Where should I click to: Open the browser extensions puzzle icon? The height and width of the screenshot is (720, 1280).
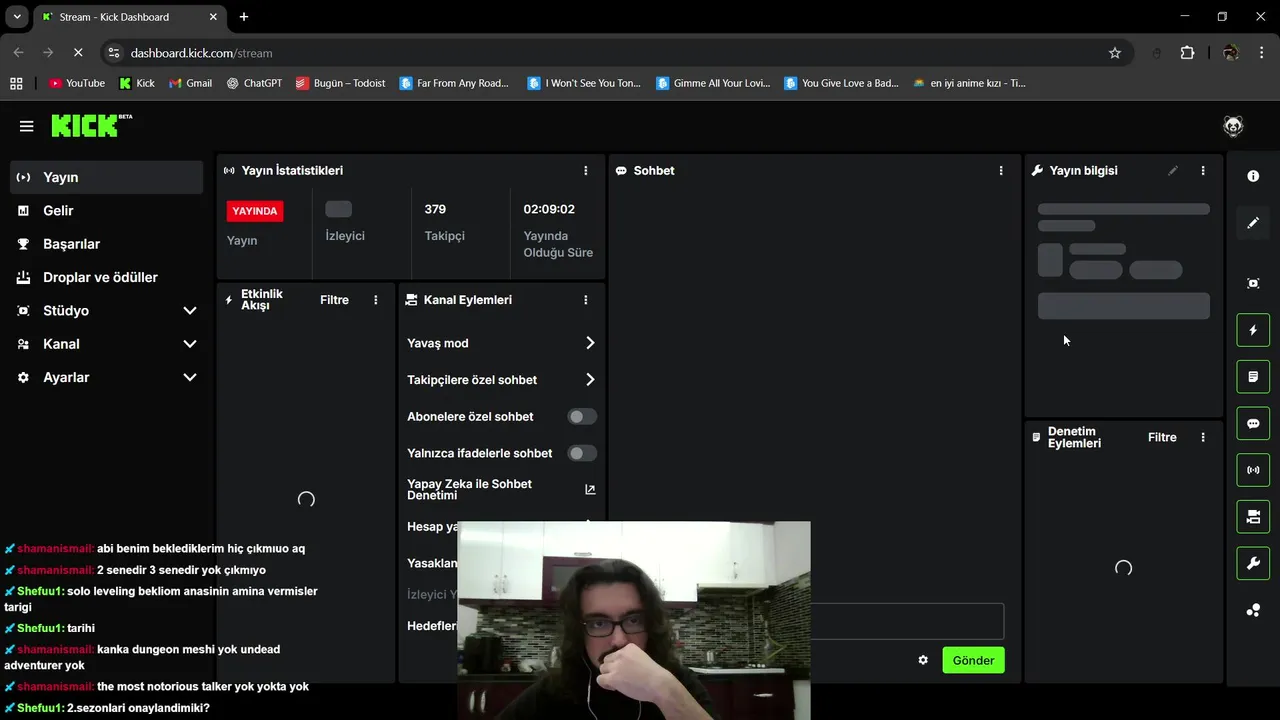(x=1187, y=53)
